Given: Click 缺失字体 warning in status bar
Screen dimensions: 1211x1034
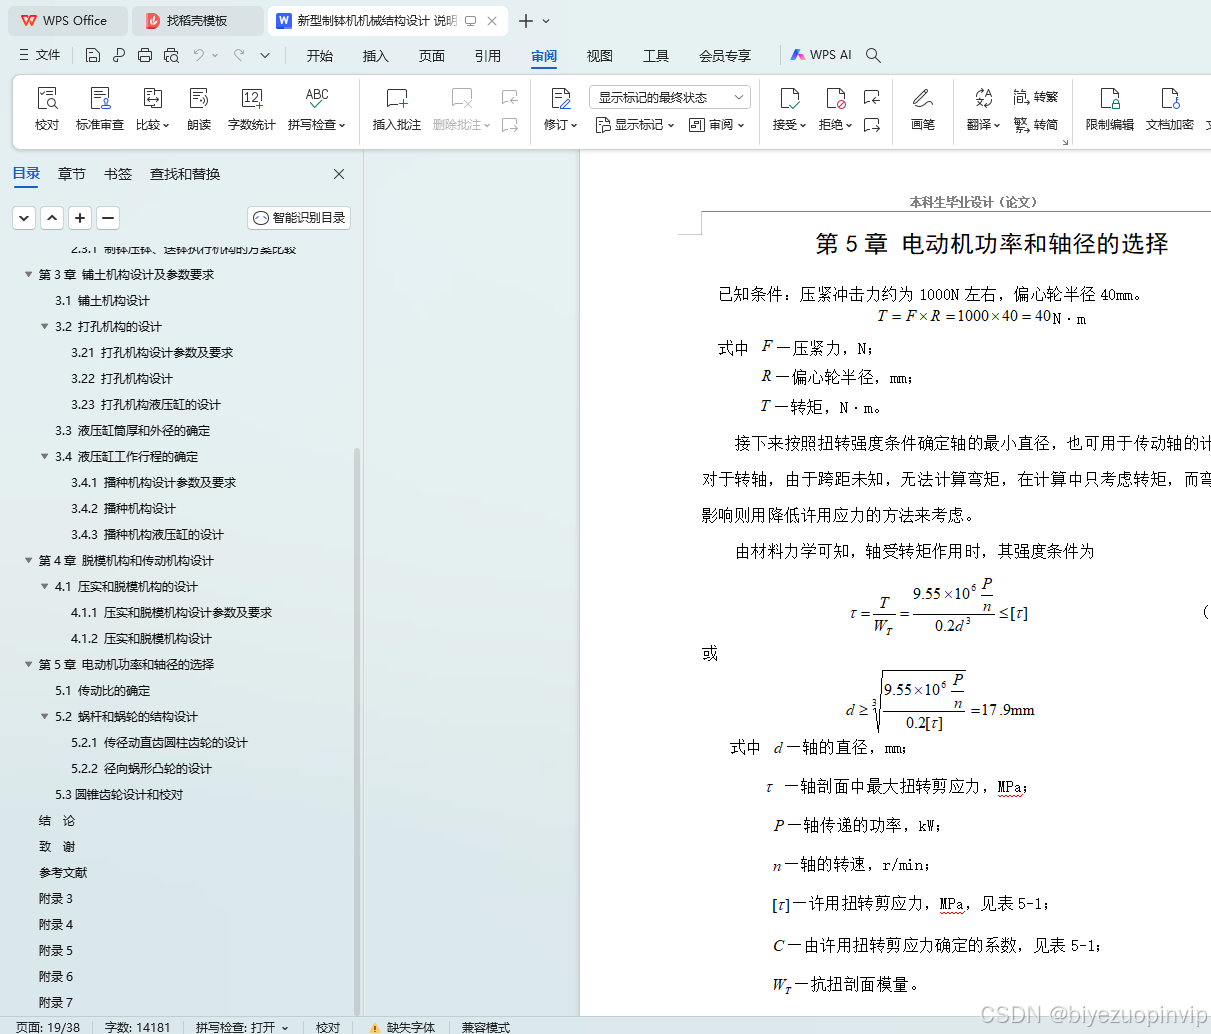Looking at the screenshot, I should coord(402,1026).
